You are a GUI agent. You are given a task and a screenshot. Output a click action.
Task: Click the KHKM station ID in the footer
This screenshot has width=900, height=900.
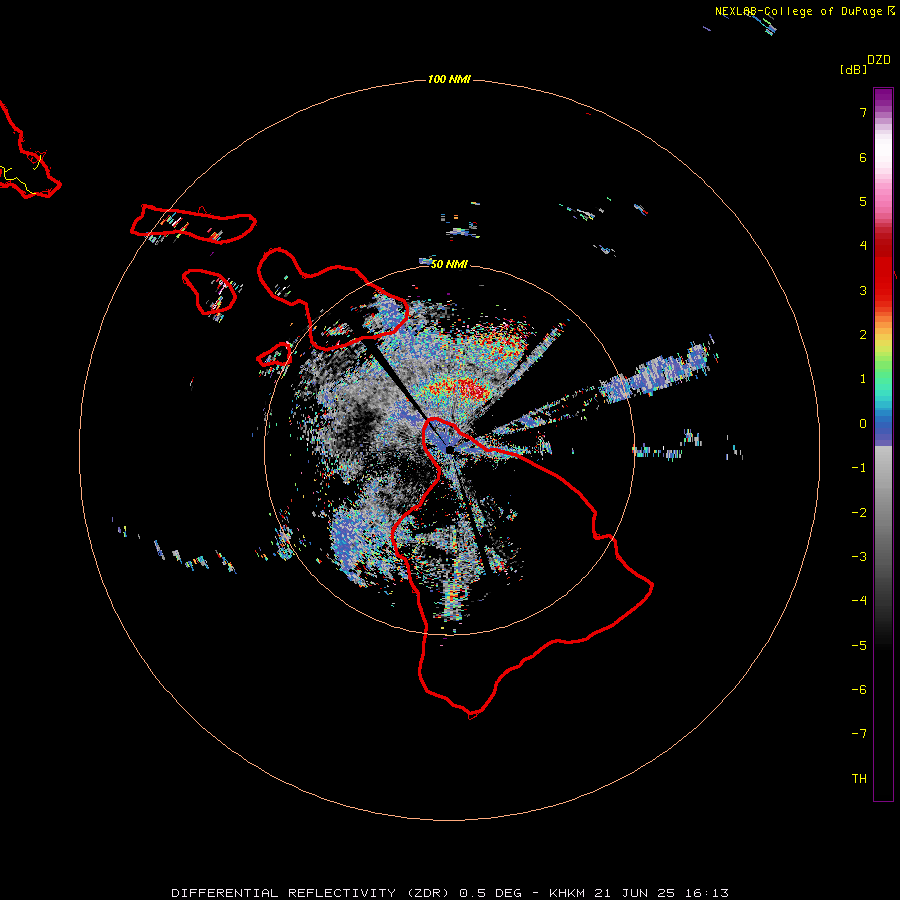(x=567, y=893)
